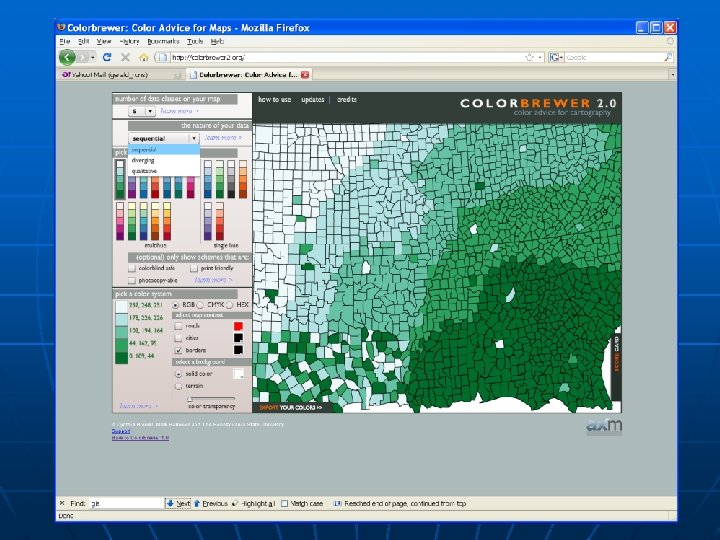This screenshot has height=540, width=720.
Task: Close the Find bar with its X icon
Action: [x=62, y=503]
